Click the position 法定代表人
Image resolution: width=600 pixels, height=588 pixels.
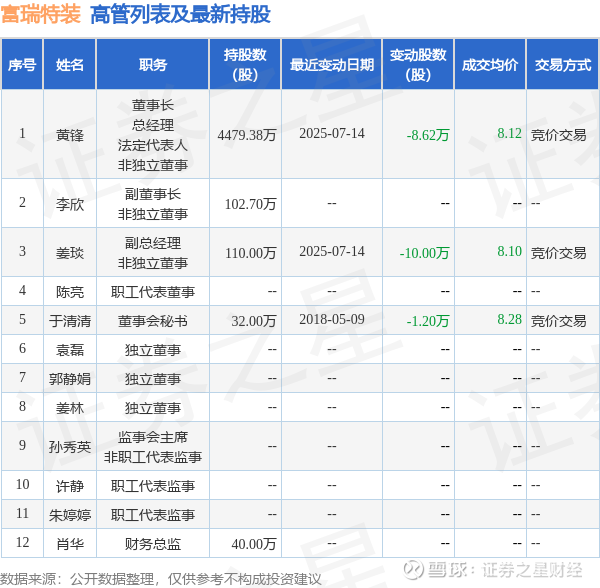pos(153,145)
